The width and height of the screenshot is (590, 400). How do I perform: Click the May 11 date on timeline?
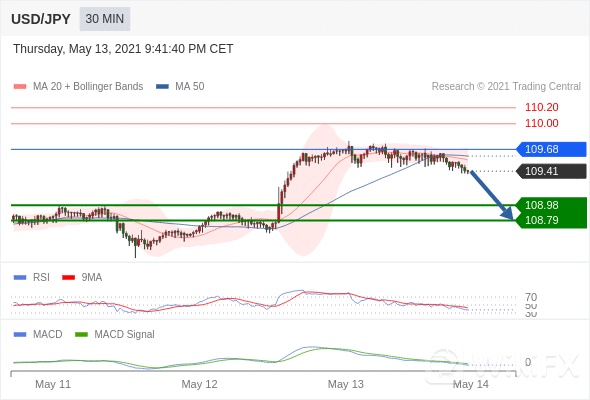(53, 384)
